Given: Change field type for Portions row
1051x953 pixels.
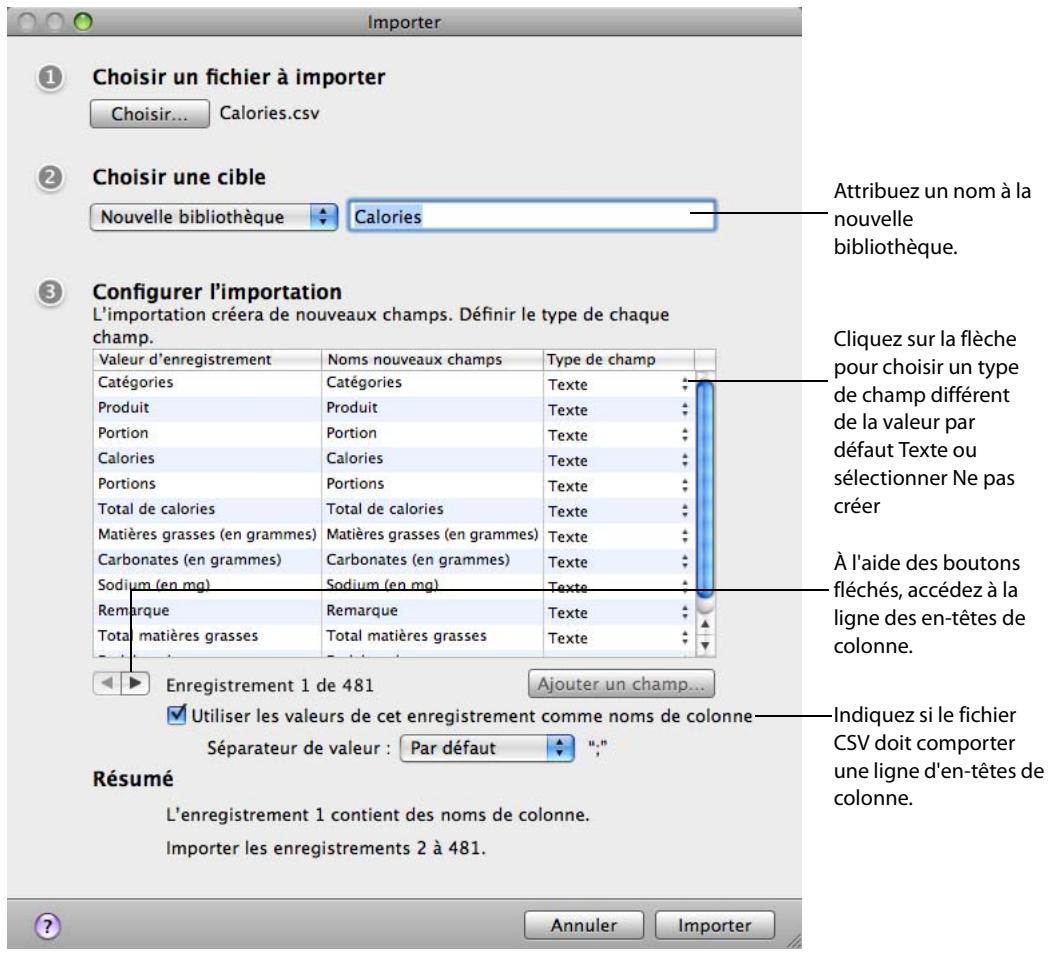Looking at the screenshot, I should coord(684,486).
